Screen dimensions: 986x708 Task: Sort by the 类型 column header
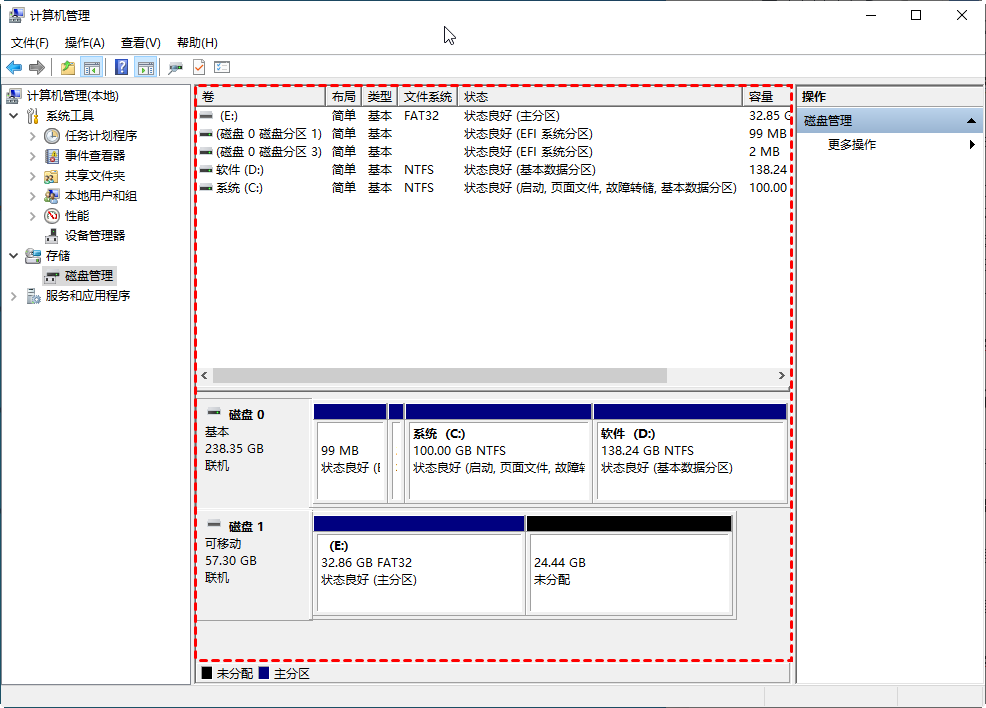pos(380,97)
